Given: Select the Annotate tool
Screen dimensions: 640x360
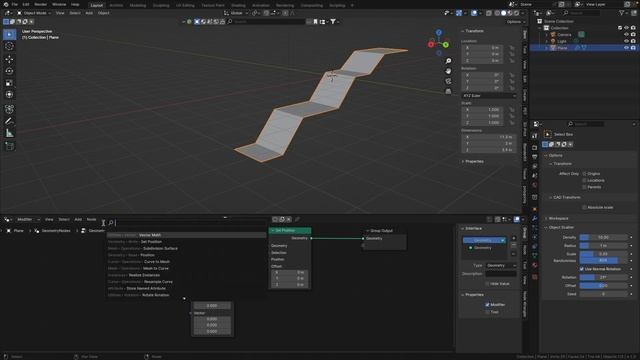Looking at the screenshot, I should (x=9, y=121).
